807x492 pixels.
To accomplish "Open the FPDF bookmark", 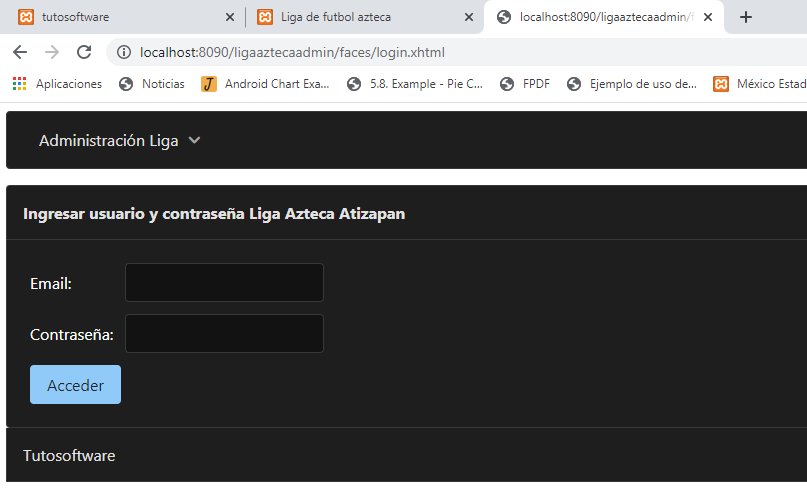I will pyautogui.click(x=525, y=84).
